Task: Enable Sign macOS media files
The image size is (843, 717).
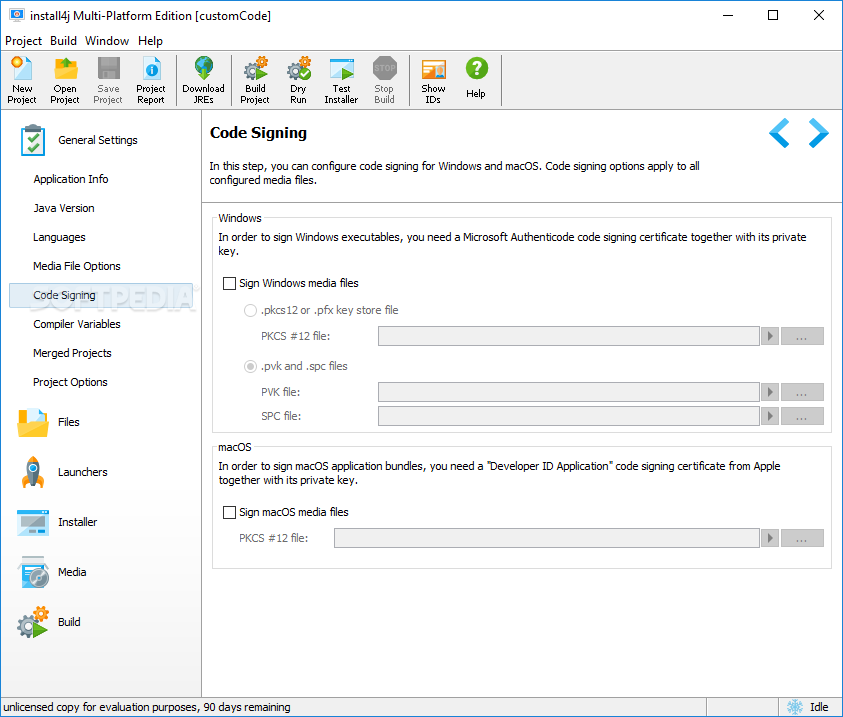Action: (x=230, y=512)
